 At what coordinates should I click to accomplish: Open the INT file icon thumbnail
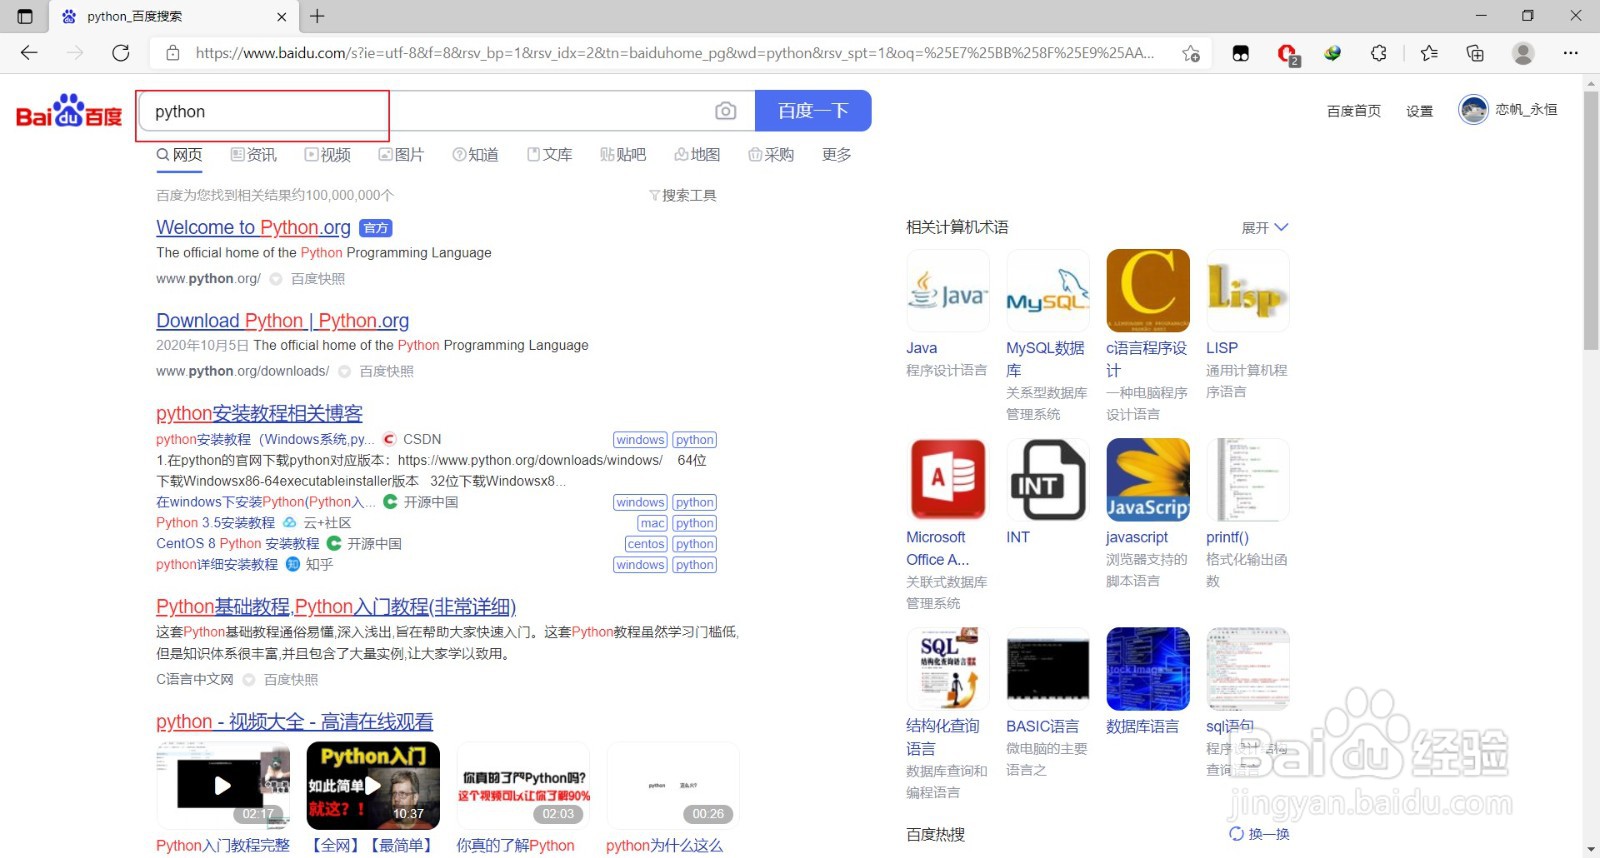[x=1048, y=480]
